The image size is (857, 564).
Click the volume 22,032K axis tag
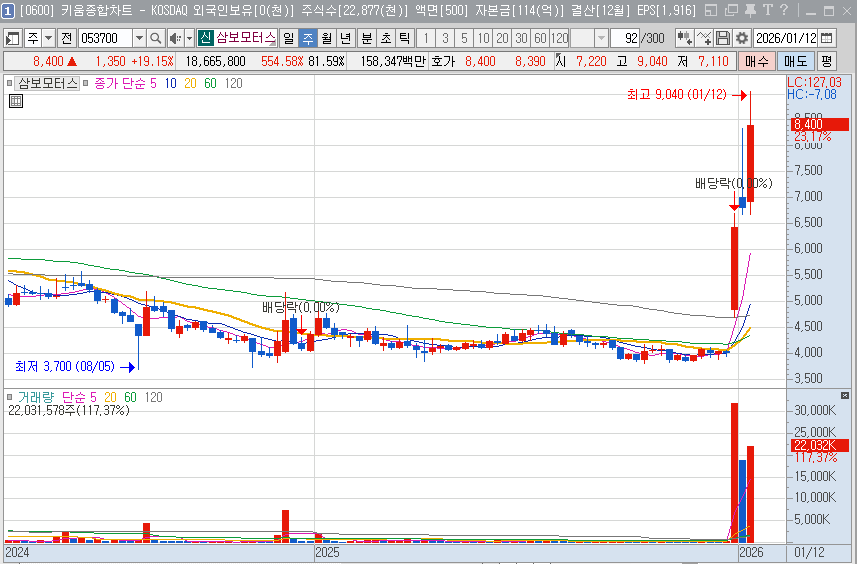point(819,445)
